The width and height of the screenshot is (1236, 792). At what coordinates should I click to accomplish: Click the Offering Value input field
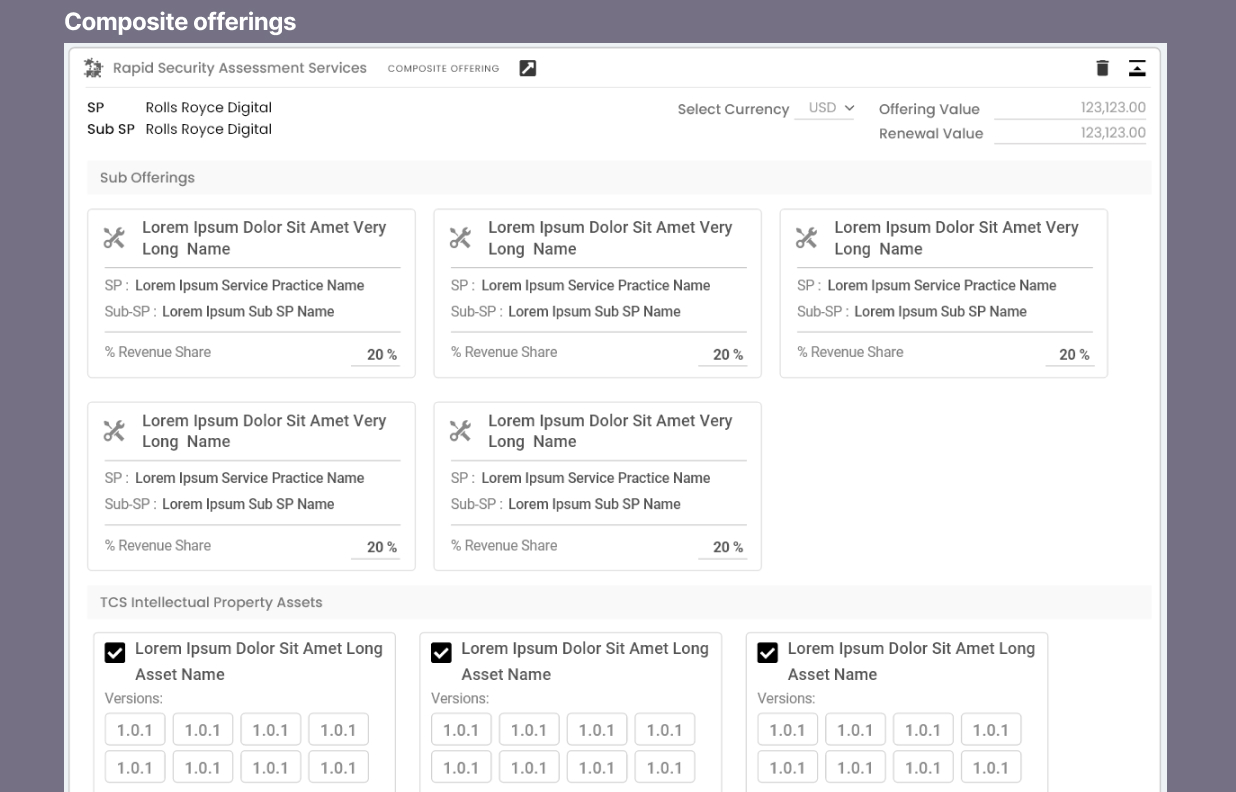1070,108
